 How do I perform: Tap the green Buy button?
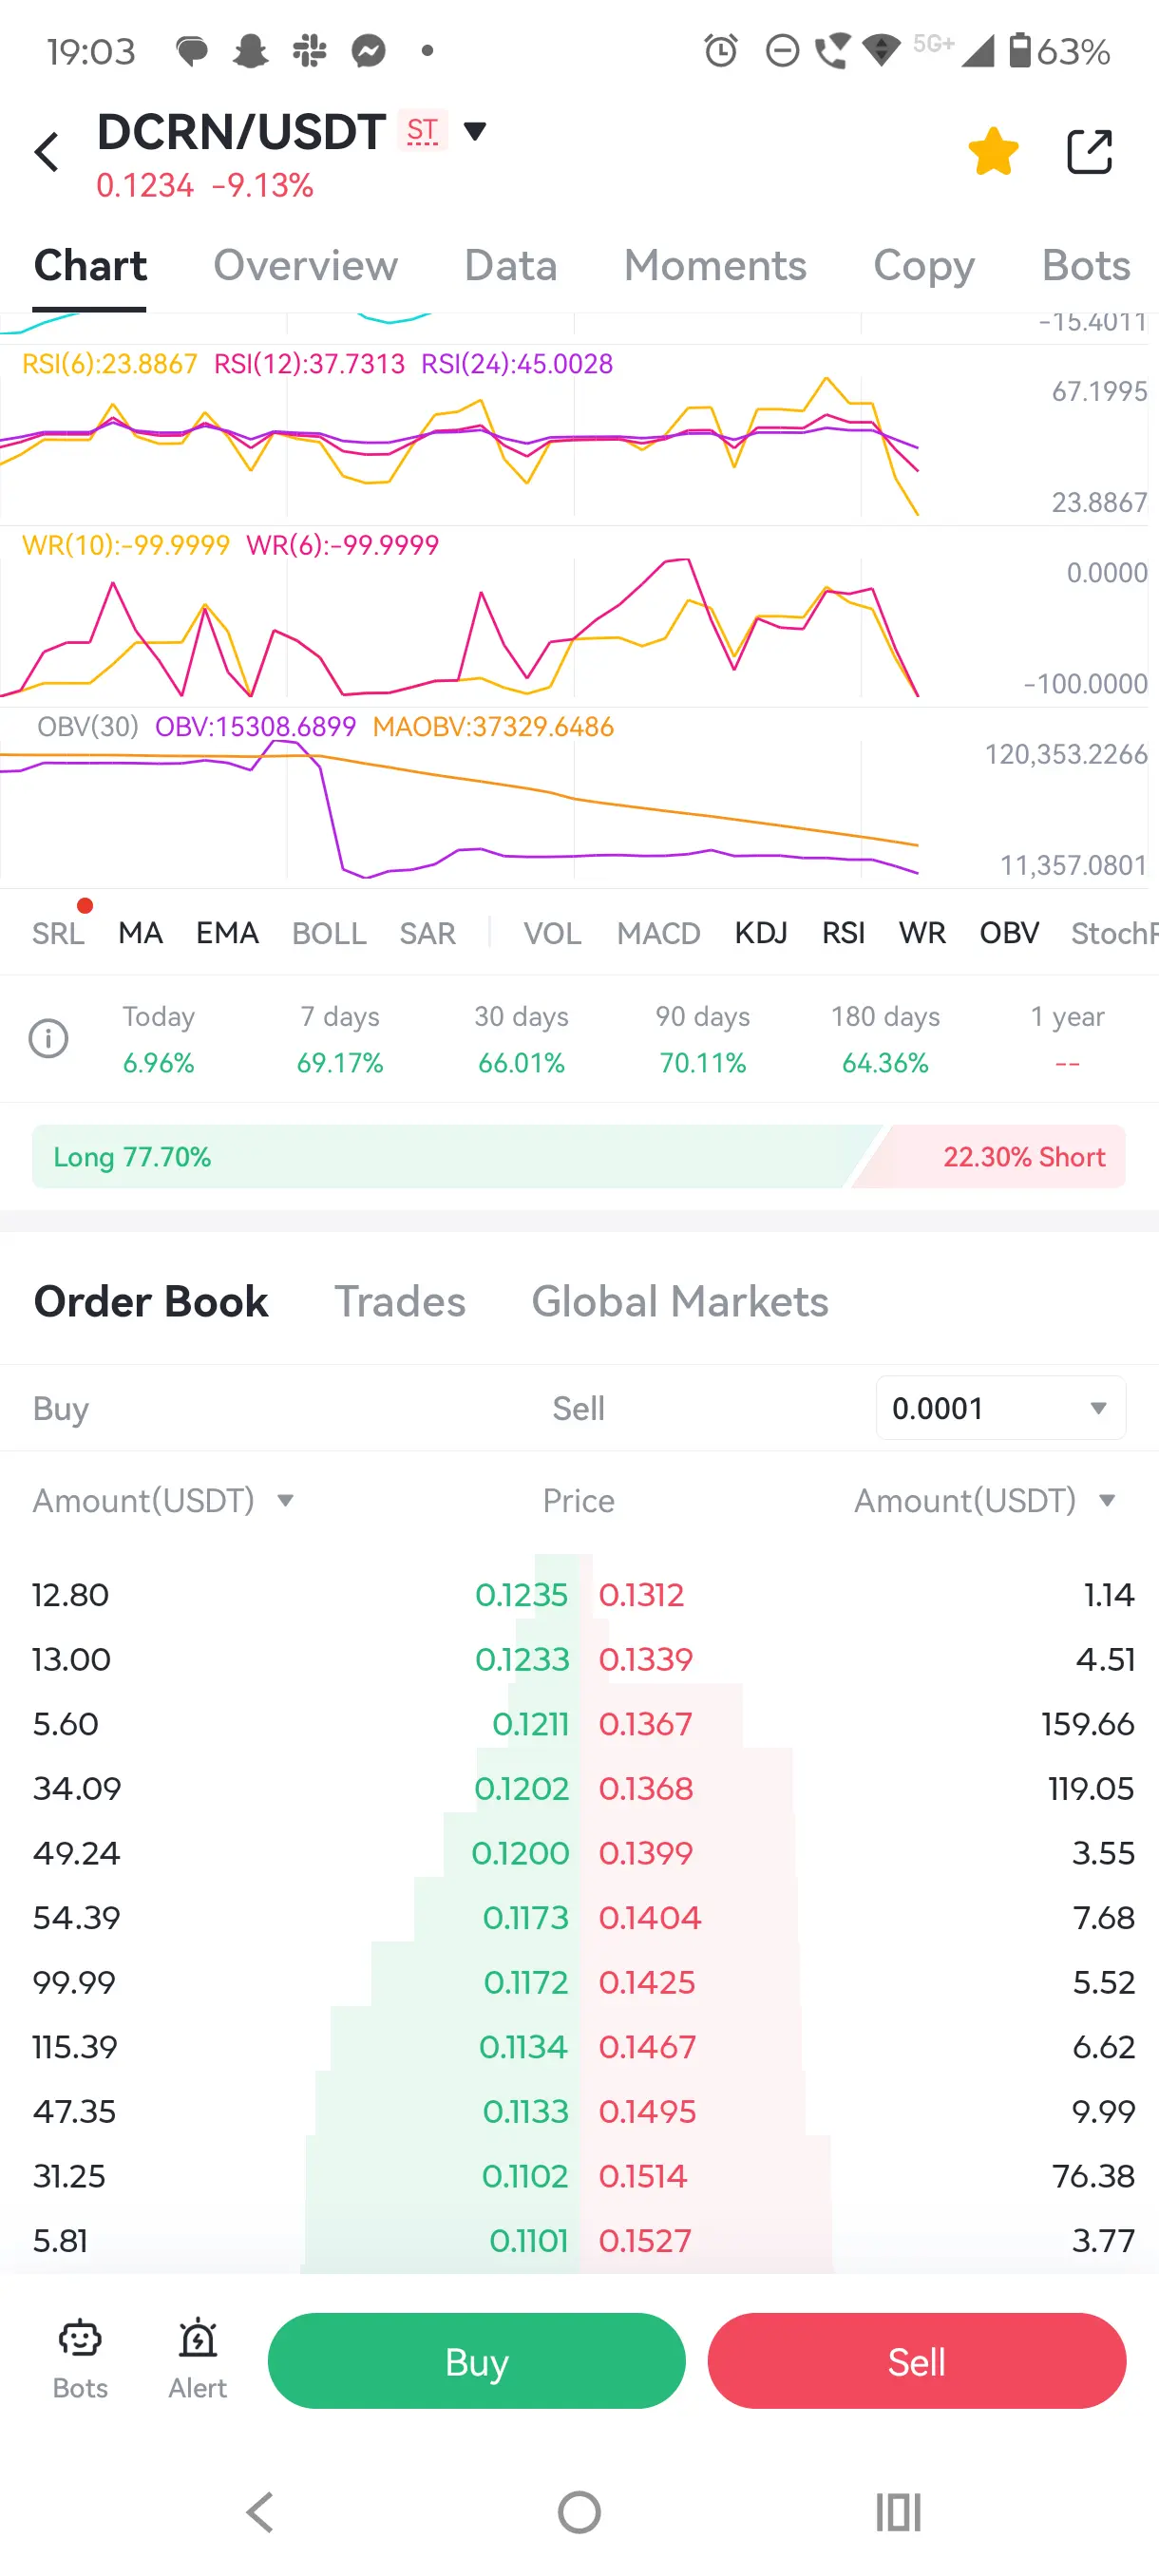(x=476, y=2361)
